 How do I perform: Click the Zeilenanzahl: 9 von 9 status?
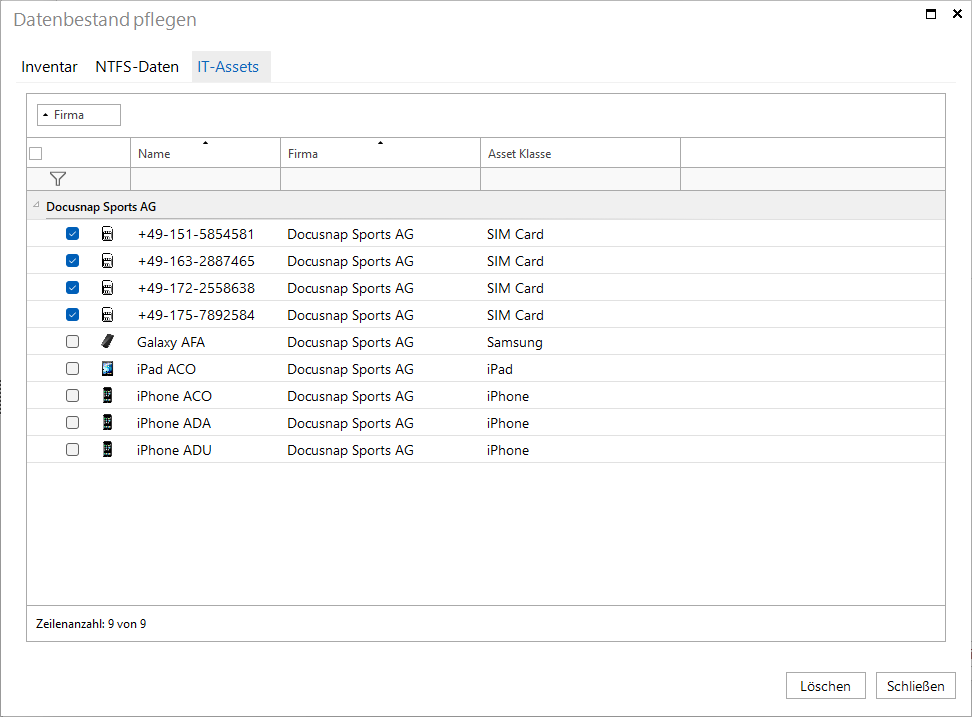coord(91,624)
